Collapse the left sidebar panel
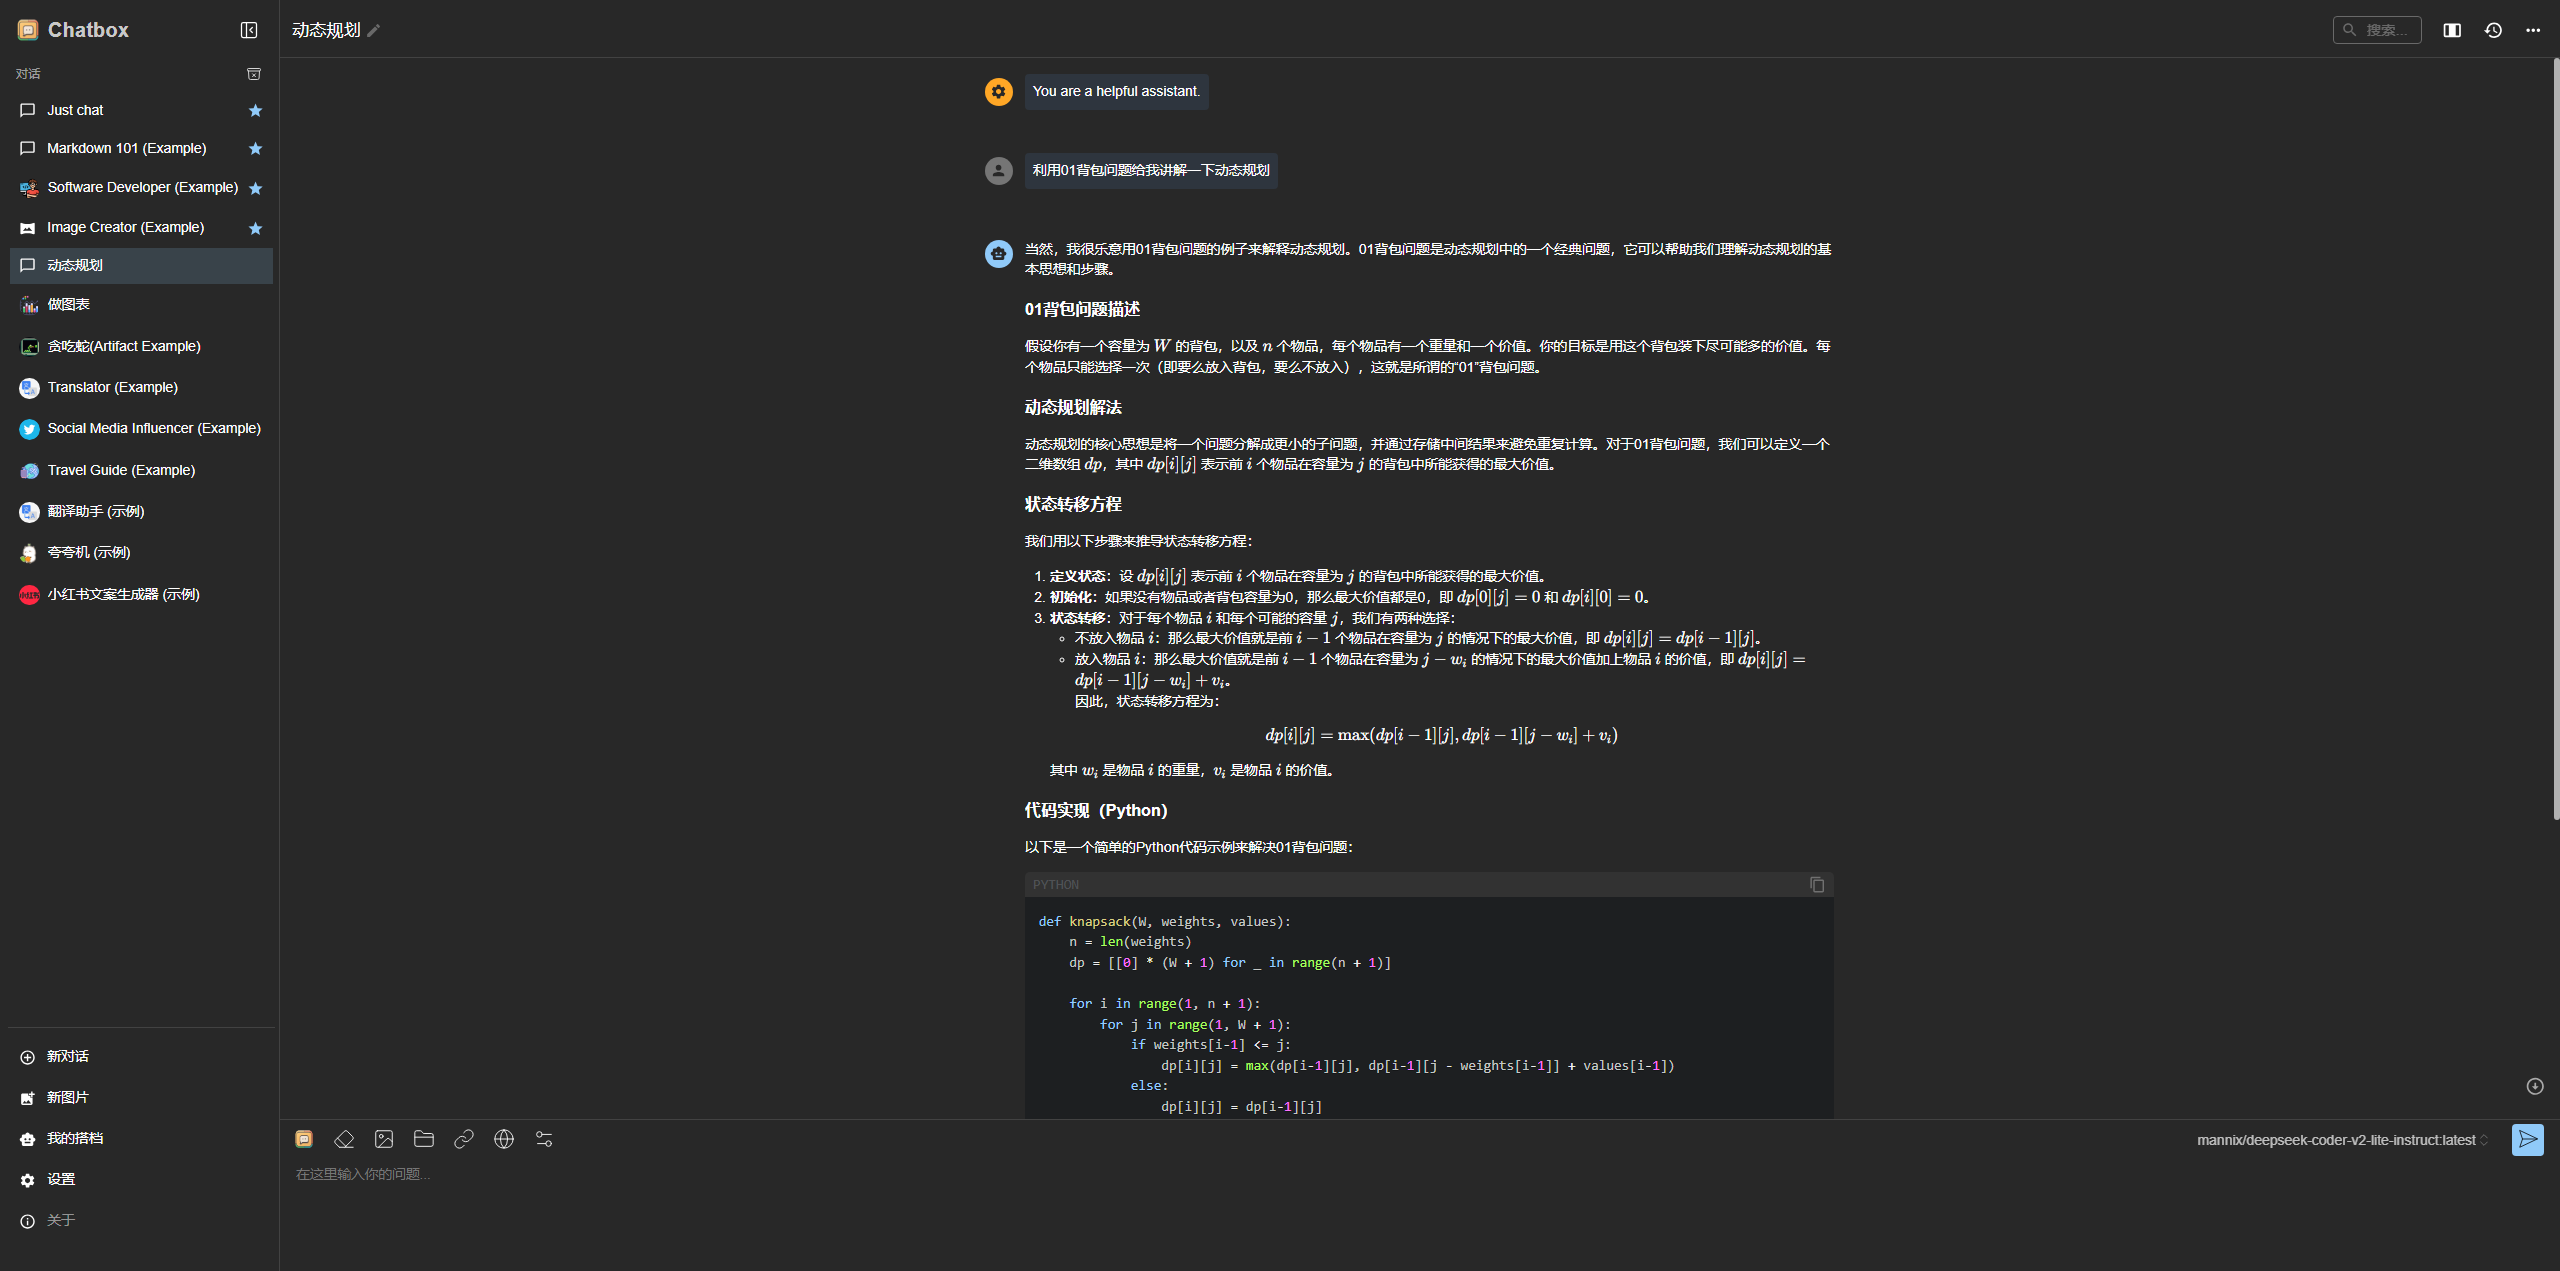This screenshot has width=2560, height=1271. pyautogui.click(x=249, y=30)
